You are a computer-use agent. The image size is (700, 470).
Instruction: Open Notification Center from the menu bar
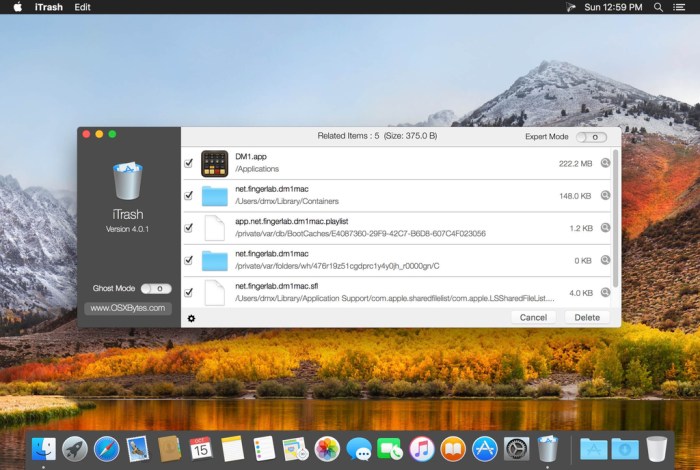(x=679, y=7)
